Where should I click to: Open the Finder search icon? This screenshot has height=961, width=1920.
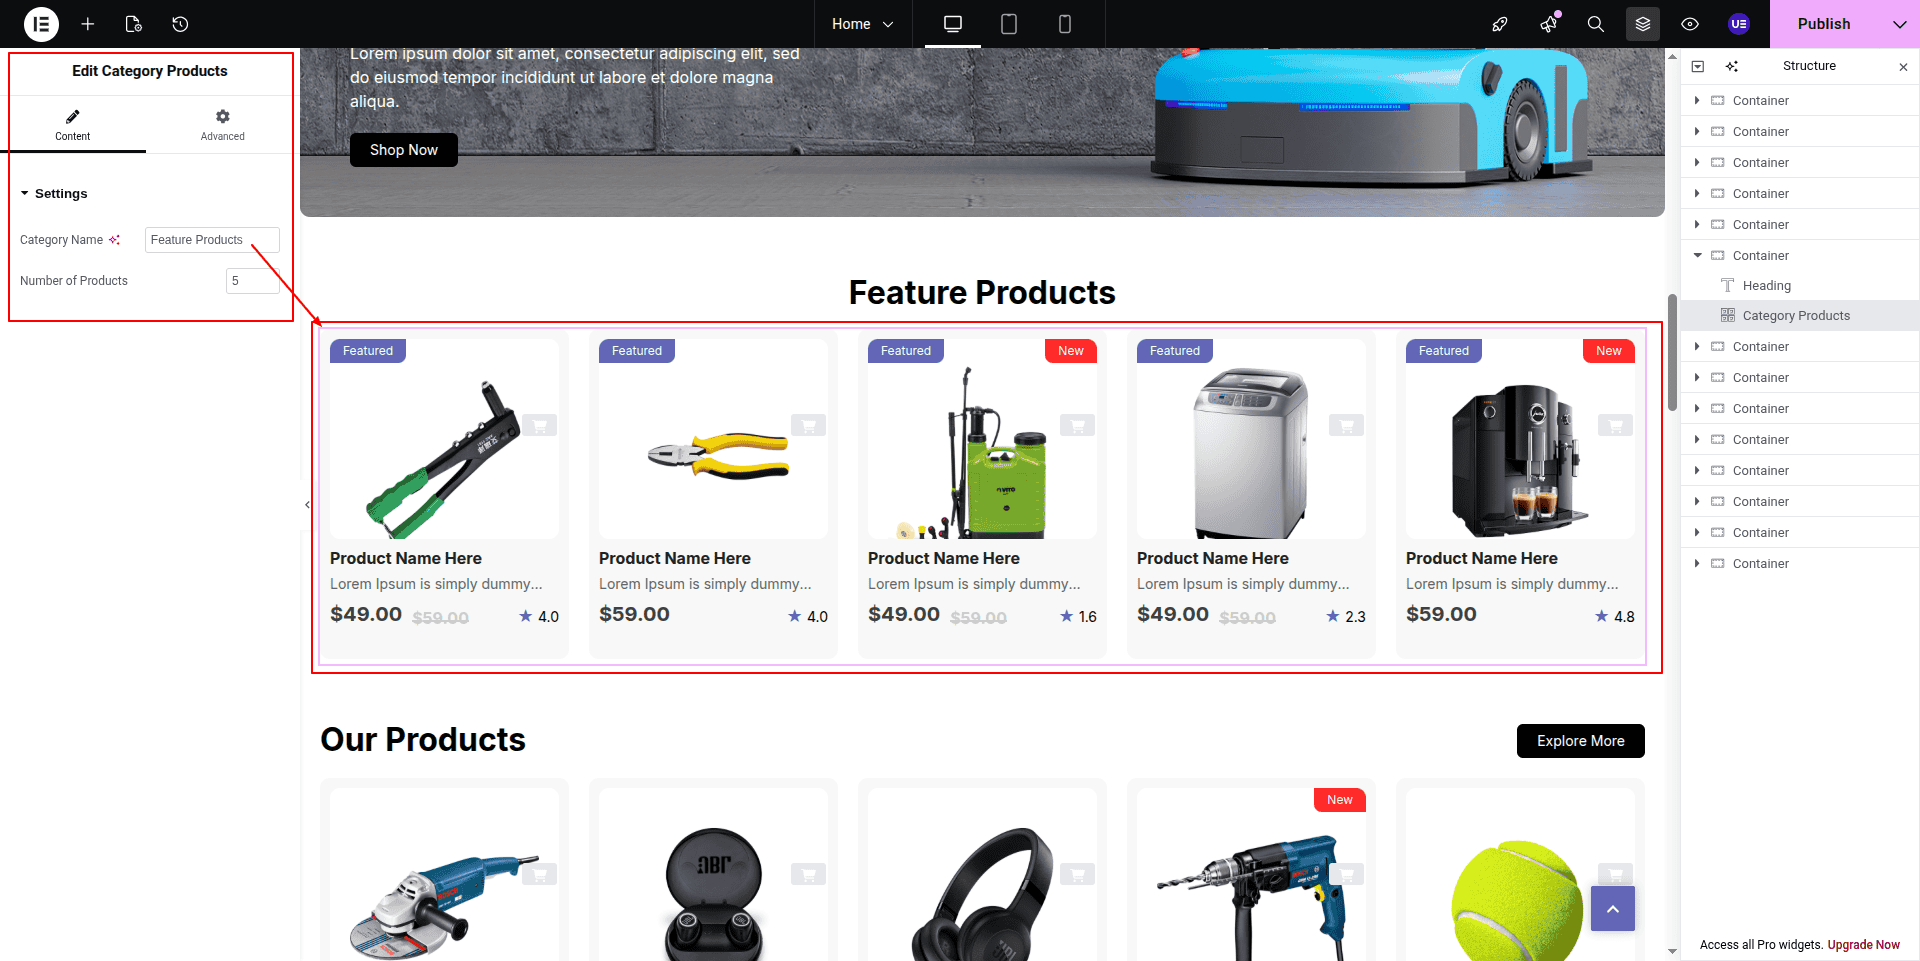[1596, 24]
